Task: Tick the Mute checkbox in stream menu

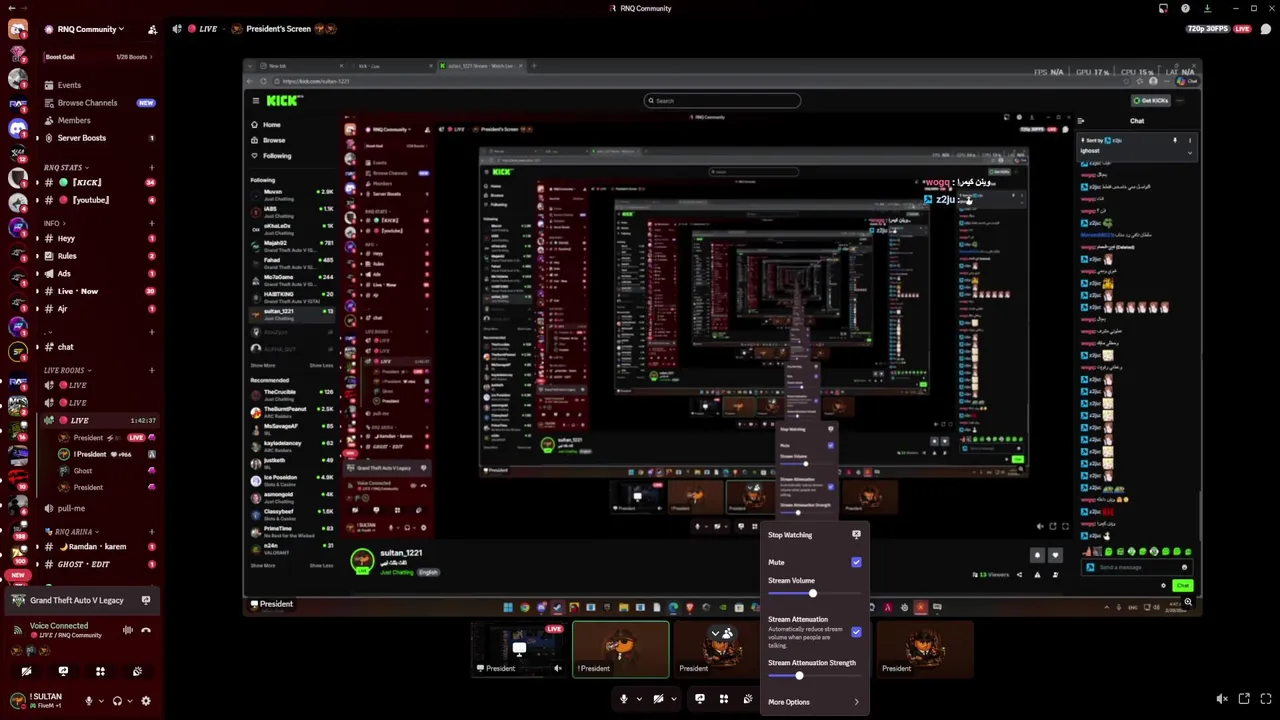Action: tap(856, 562)
